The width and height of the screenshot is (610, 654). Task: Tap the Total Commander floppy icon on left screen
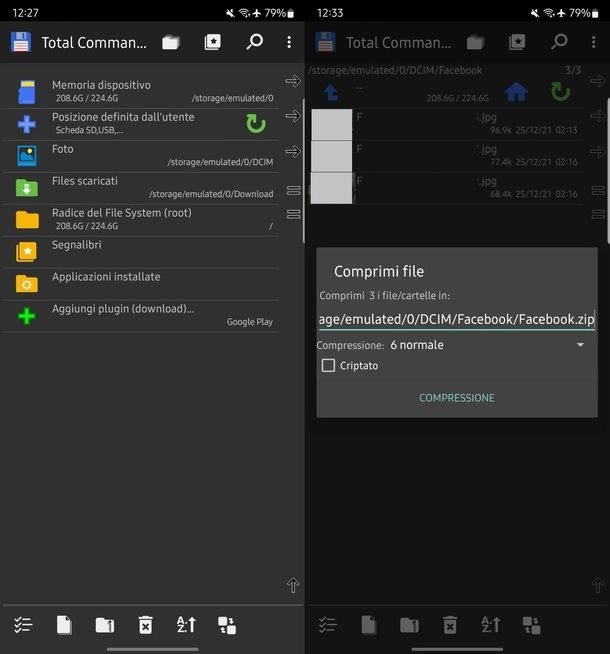click(x=20, y=42)
